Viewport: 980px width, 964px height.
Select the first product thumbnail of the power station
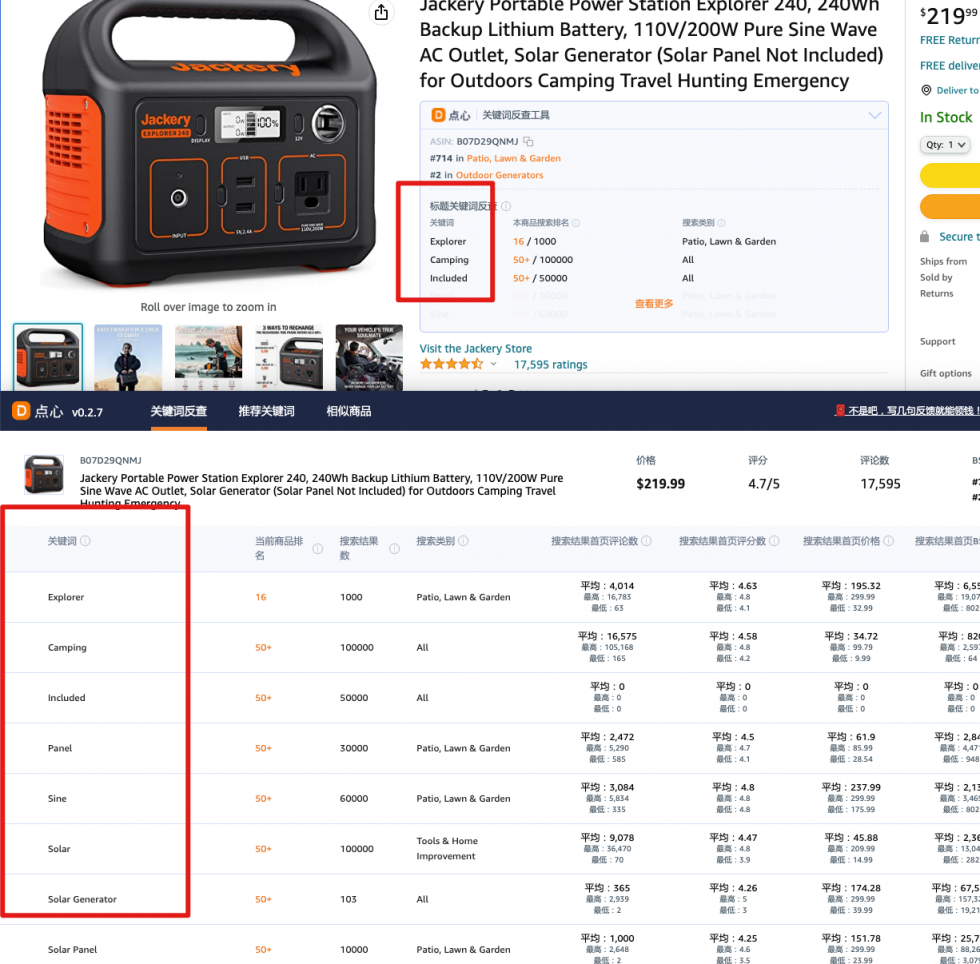(48, 357)
